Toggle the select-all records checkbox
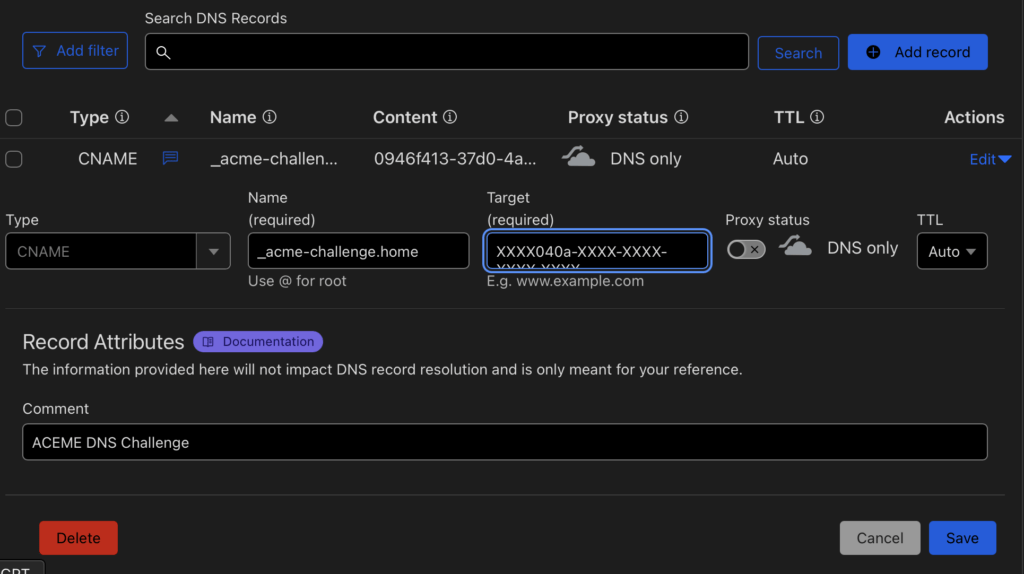The width and height of the screenshot is (1024, 574). coord(14,118)
